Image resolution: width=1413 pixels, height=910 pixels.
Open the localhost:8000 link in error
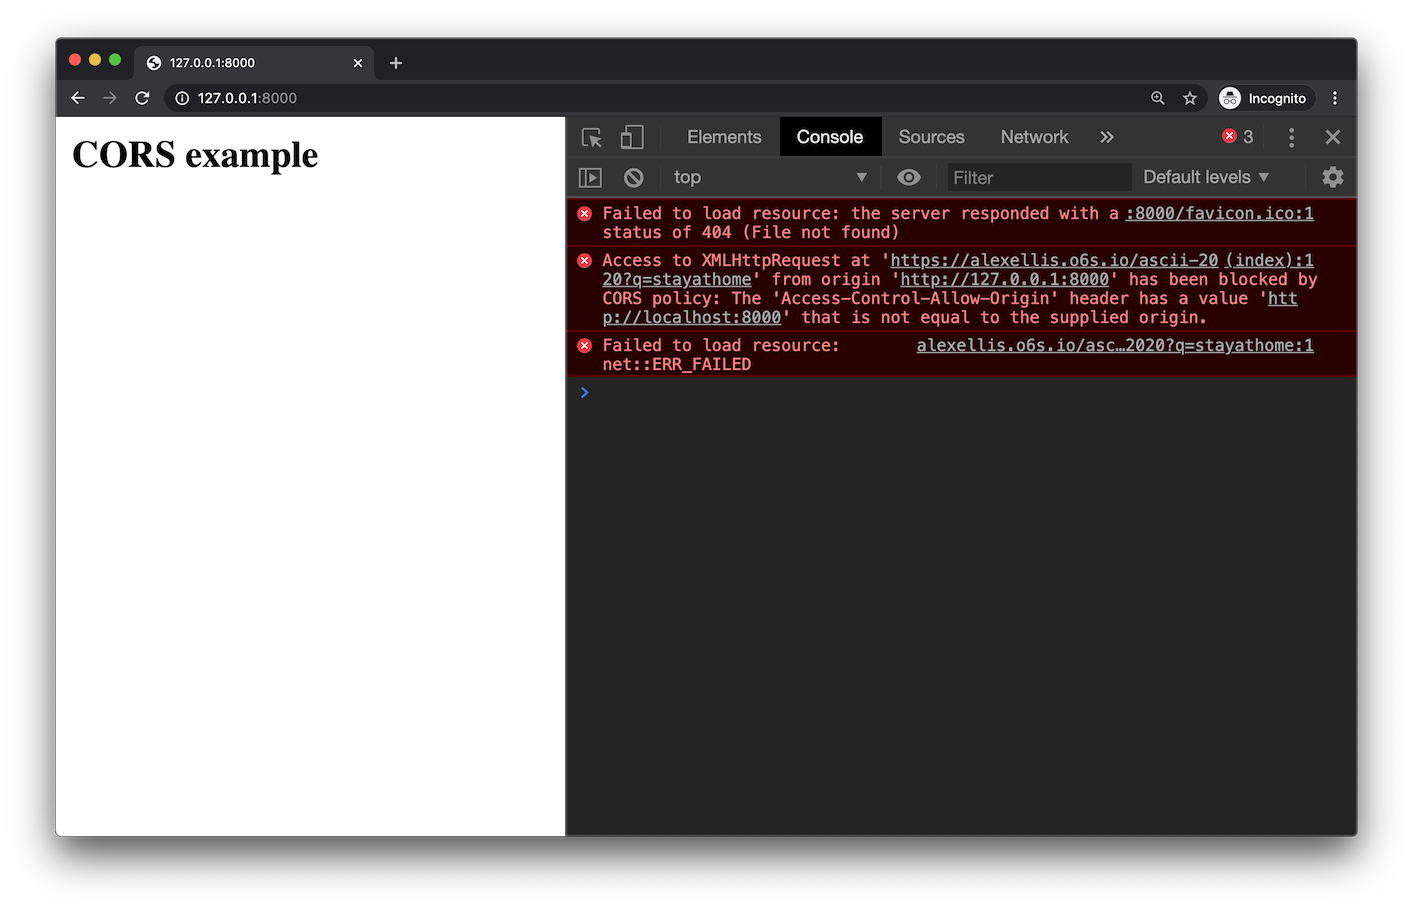pos(691,317)
